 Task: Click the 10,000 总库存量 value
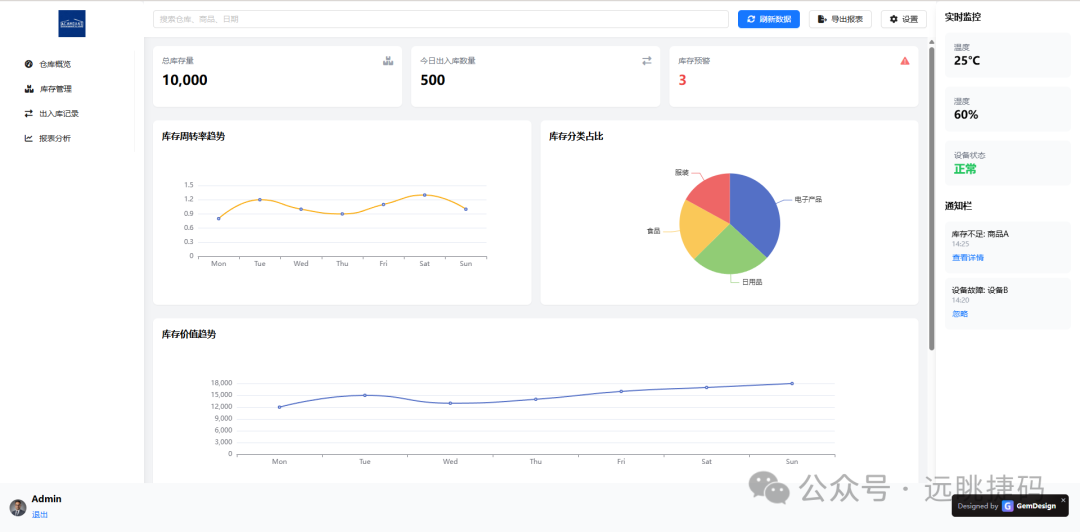point(185,80)
